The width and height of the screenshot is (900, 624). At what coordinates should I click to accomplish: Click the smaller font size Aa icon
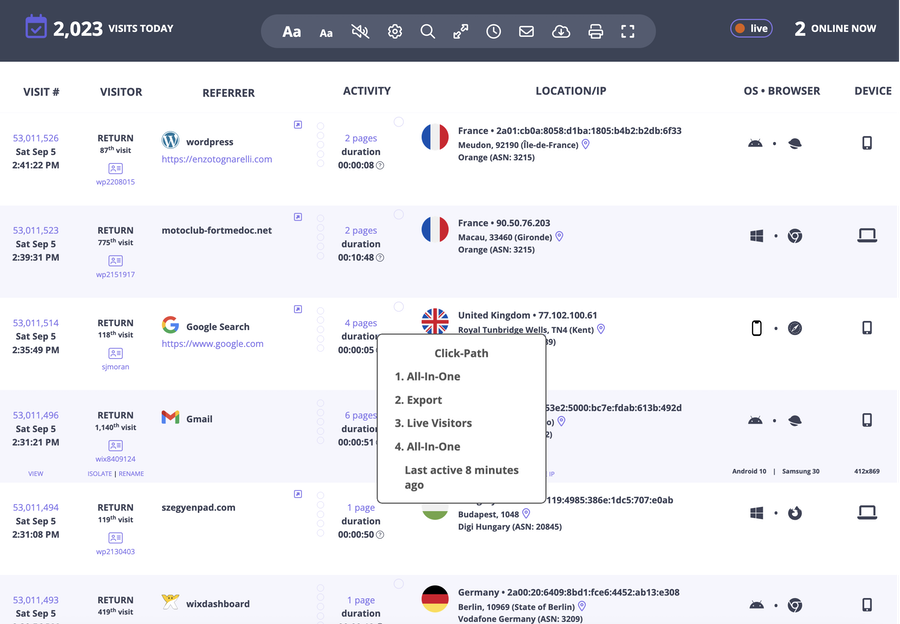pos(326,33)
